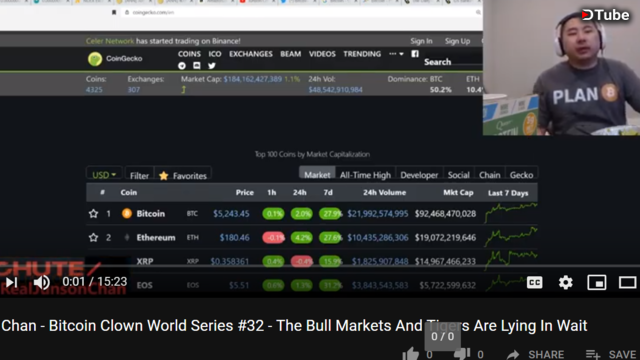Click Bitcoin 7-day sparkline chart
The width and height of the screenshot is (640, 360).
(x=511, y=213)
